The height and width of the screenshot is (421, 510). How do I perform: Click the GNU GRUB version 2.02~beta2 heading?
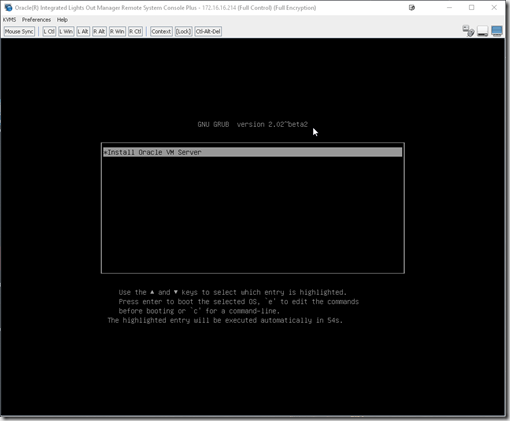pos(253,124)
